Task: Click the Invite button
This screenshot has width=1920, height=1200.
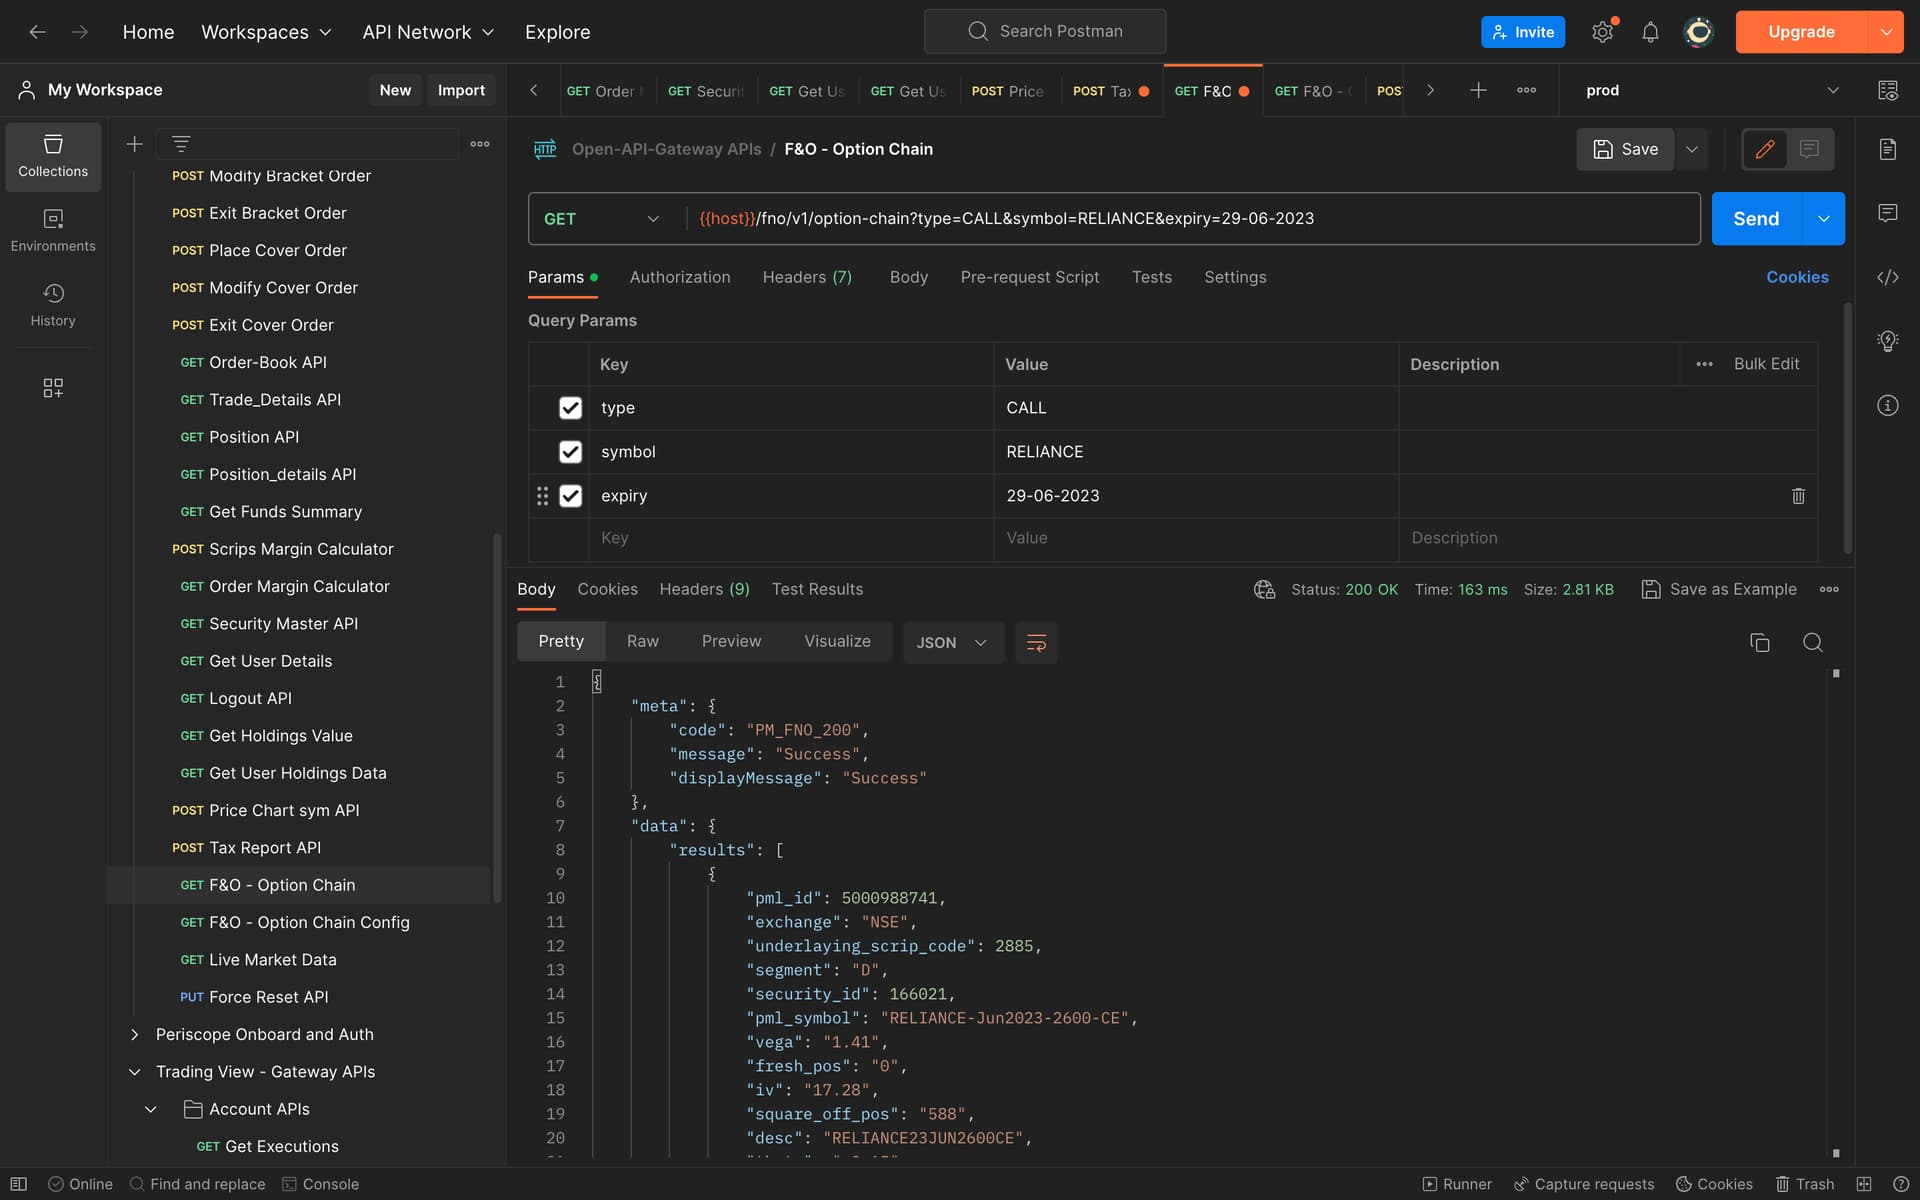Action: tap(1523, 32)
